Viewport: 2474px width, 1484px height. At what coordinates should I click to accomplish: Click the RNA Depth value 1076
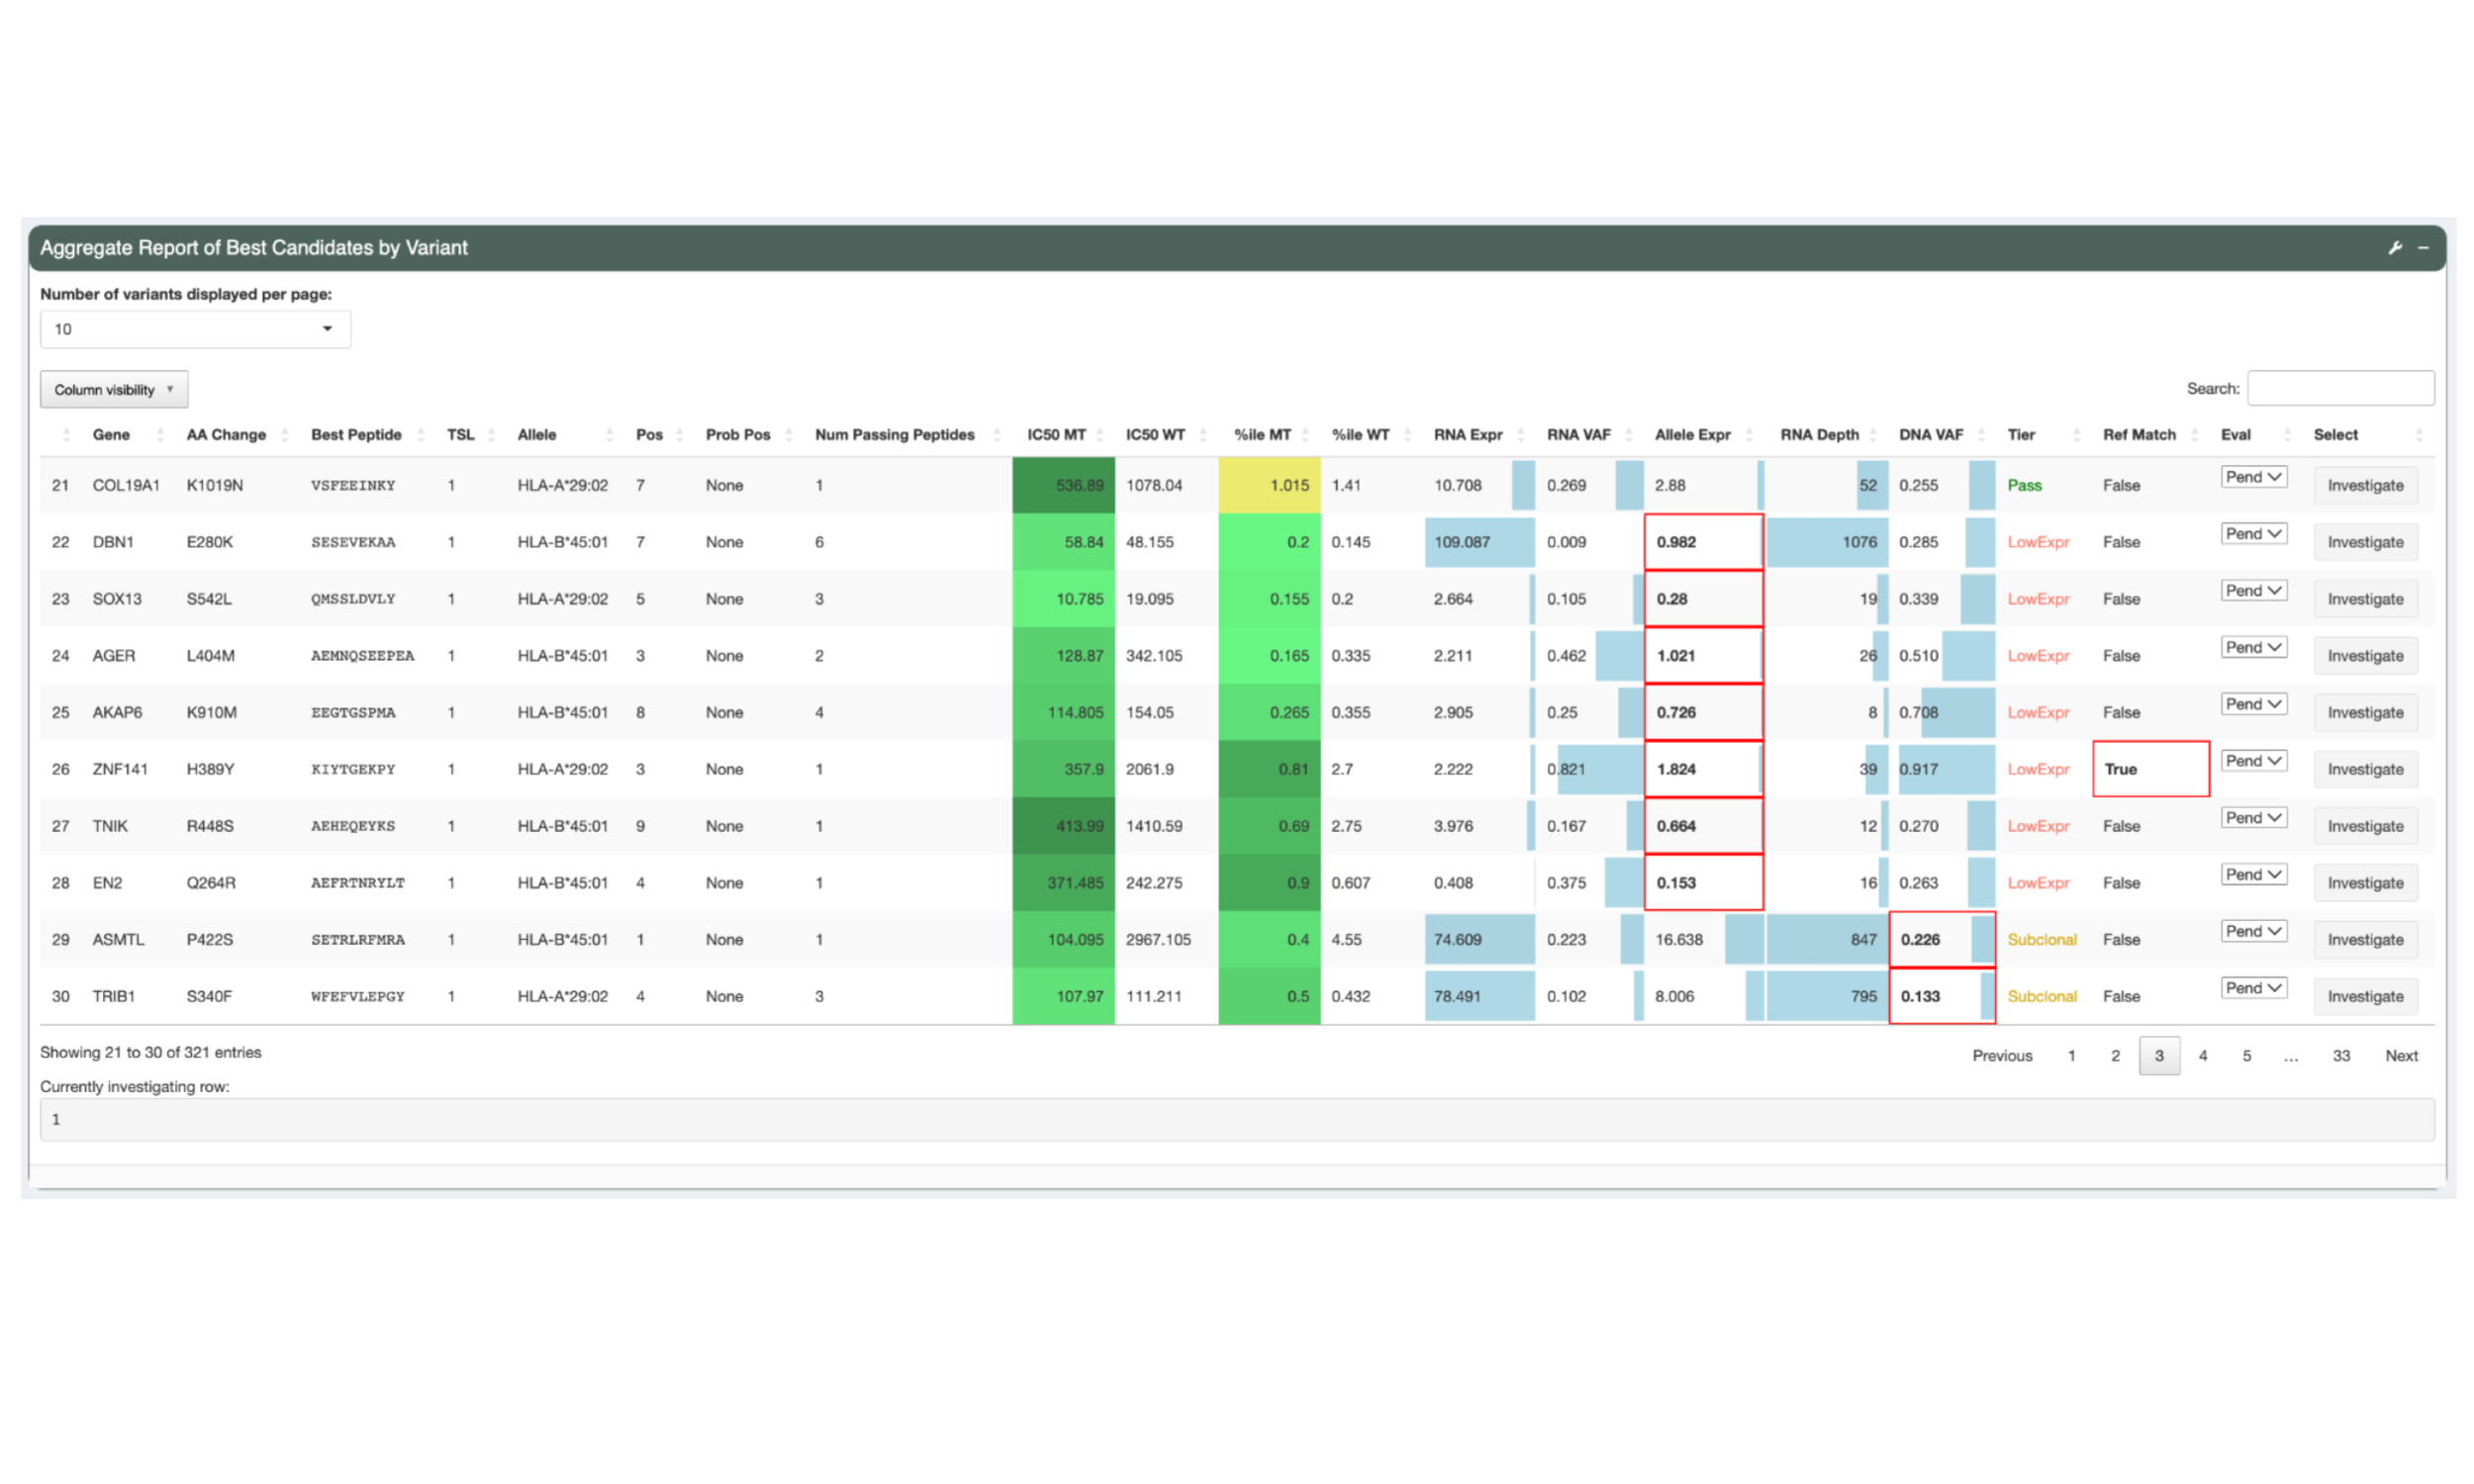pyautogui.click(x=1859, y=542)
